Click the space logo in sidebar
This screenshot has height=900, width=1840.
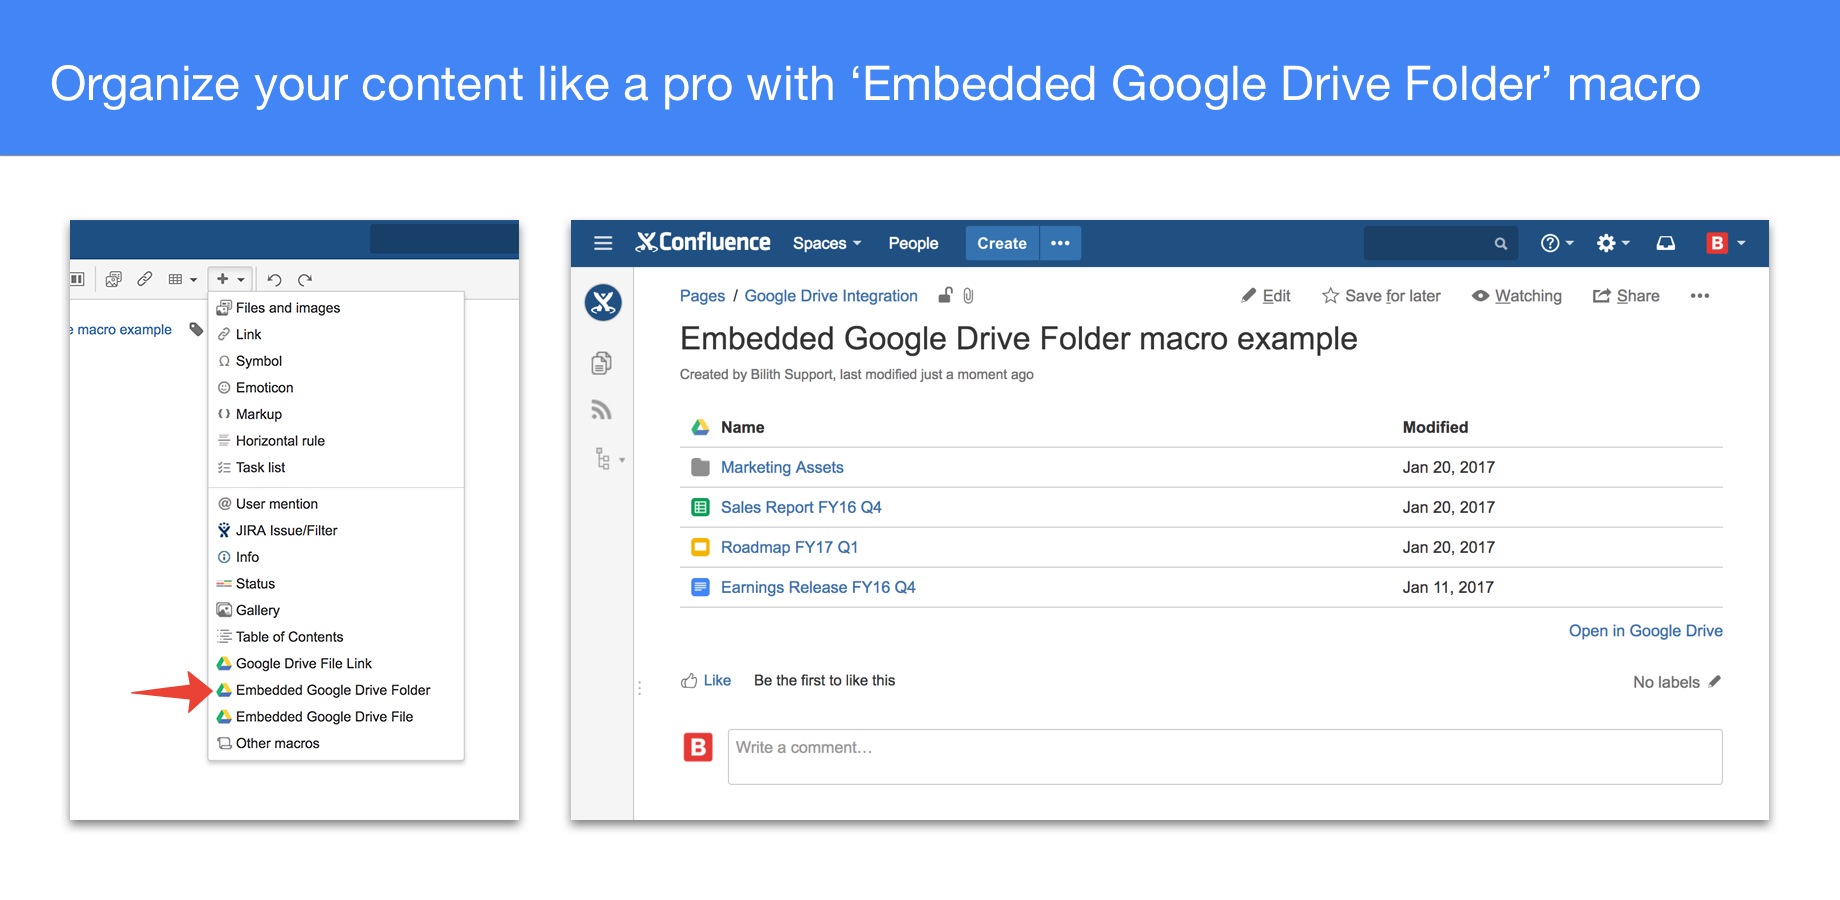coord(603,302)
